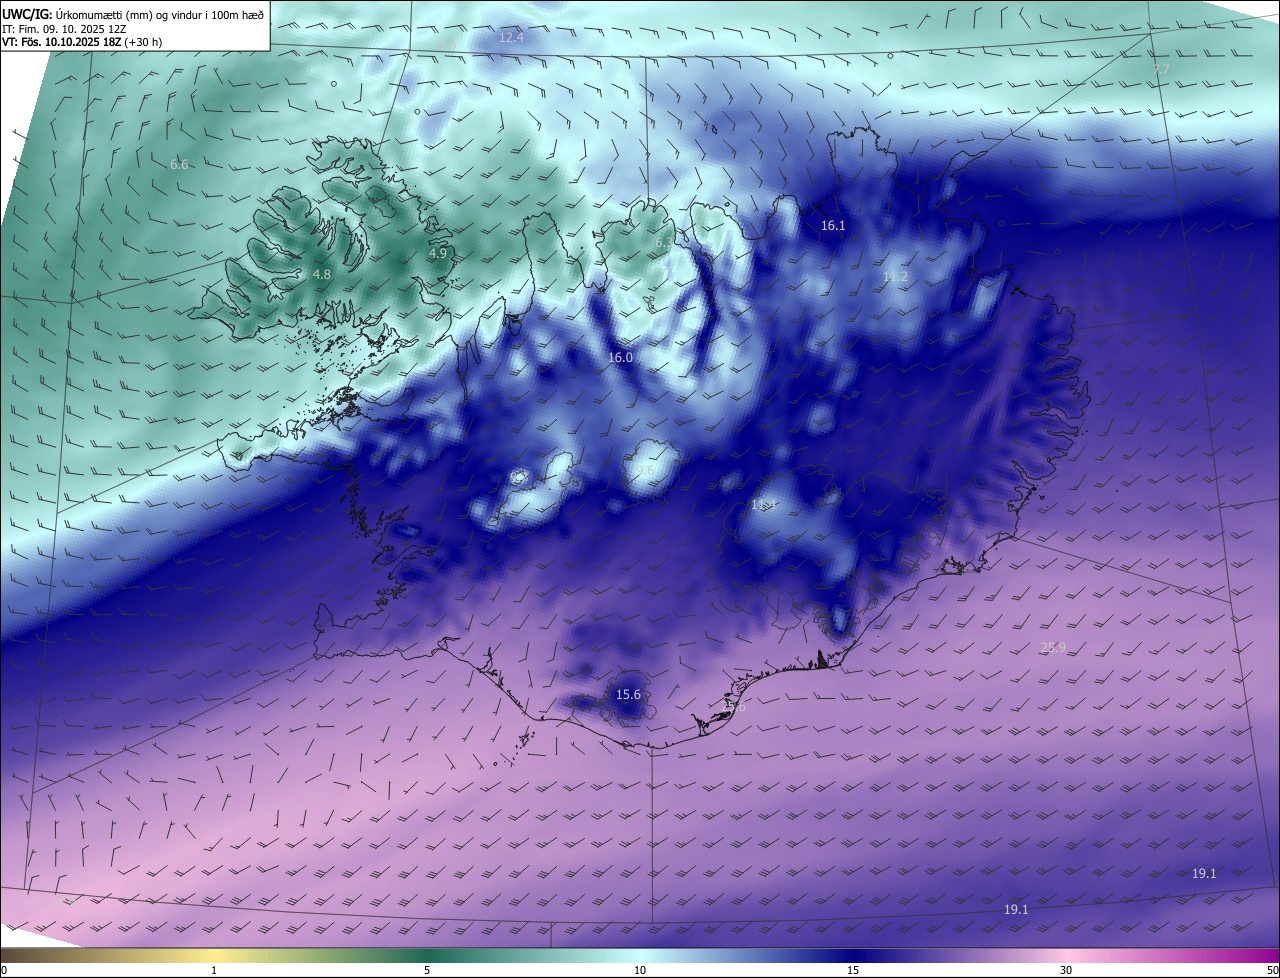Click the IT: Fim. 09. 10. 2025 12Z line

(63, 29)
